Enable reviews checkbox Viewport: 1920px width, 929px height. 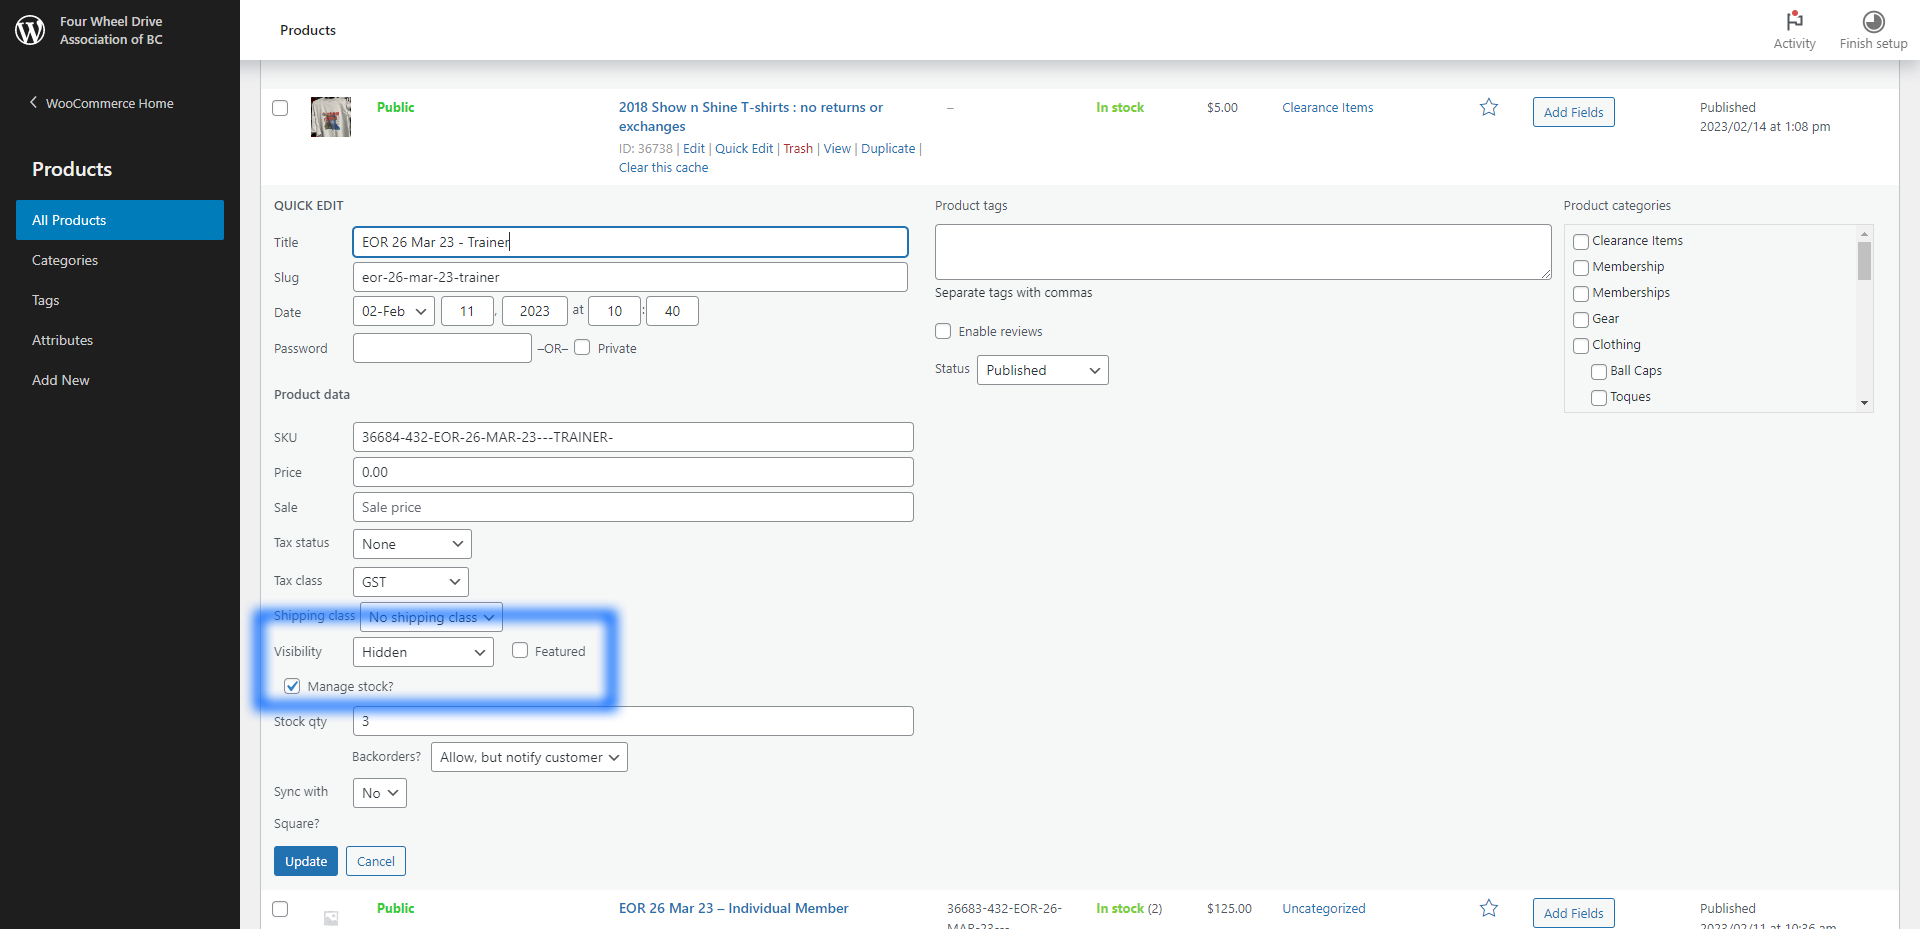(943, 331)
